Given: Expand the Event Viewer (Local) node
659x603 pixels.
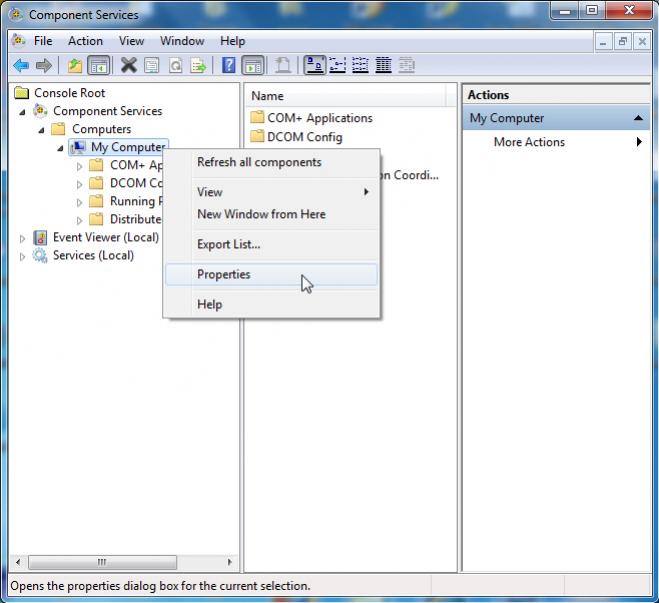Looking at the screenshot, I should click(x=22, y=239).
